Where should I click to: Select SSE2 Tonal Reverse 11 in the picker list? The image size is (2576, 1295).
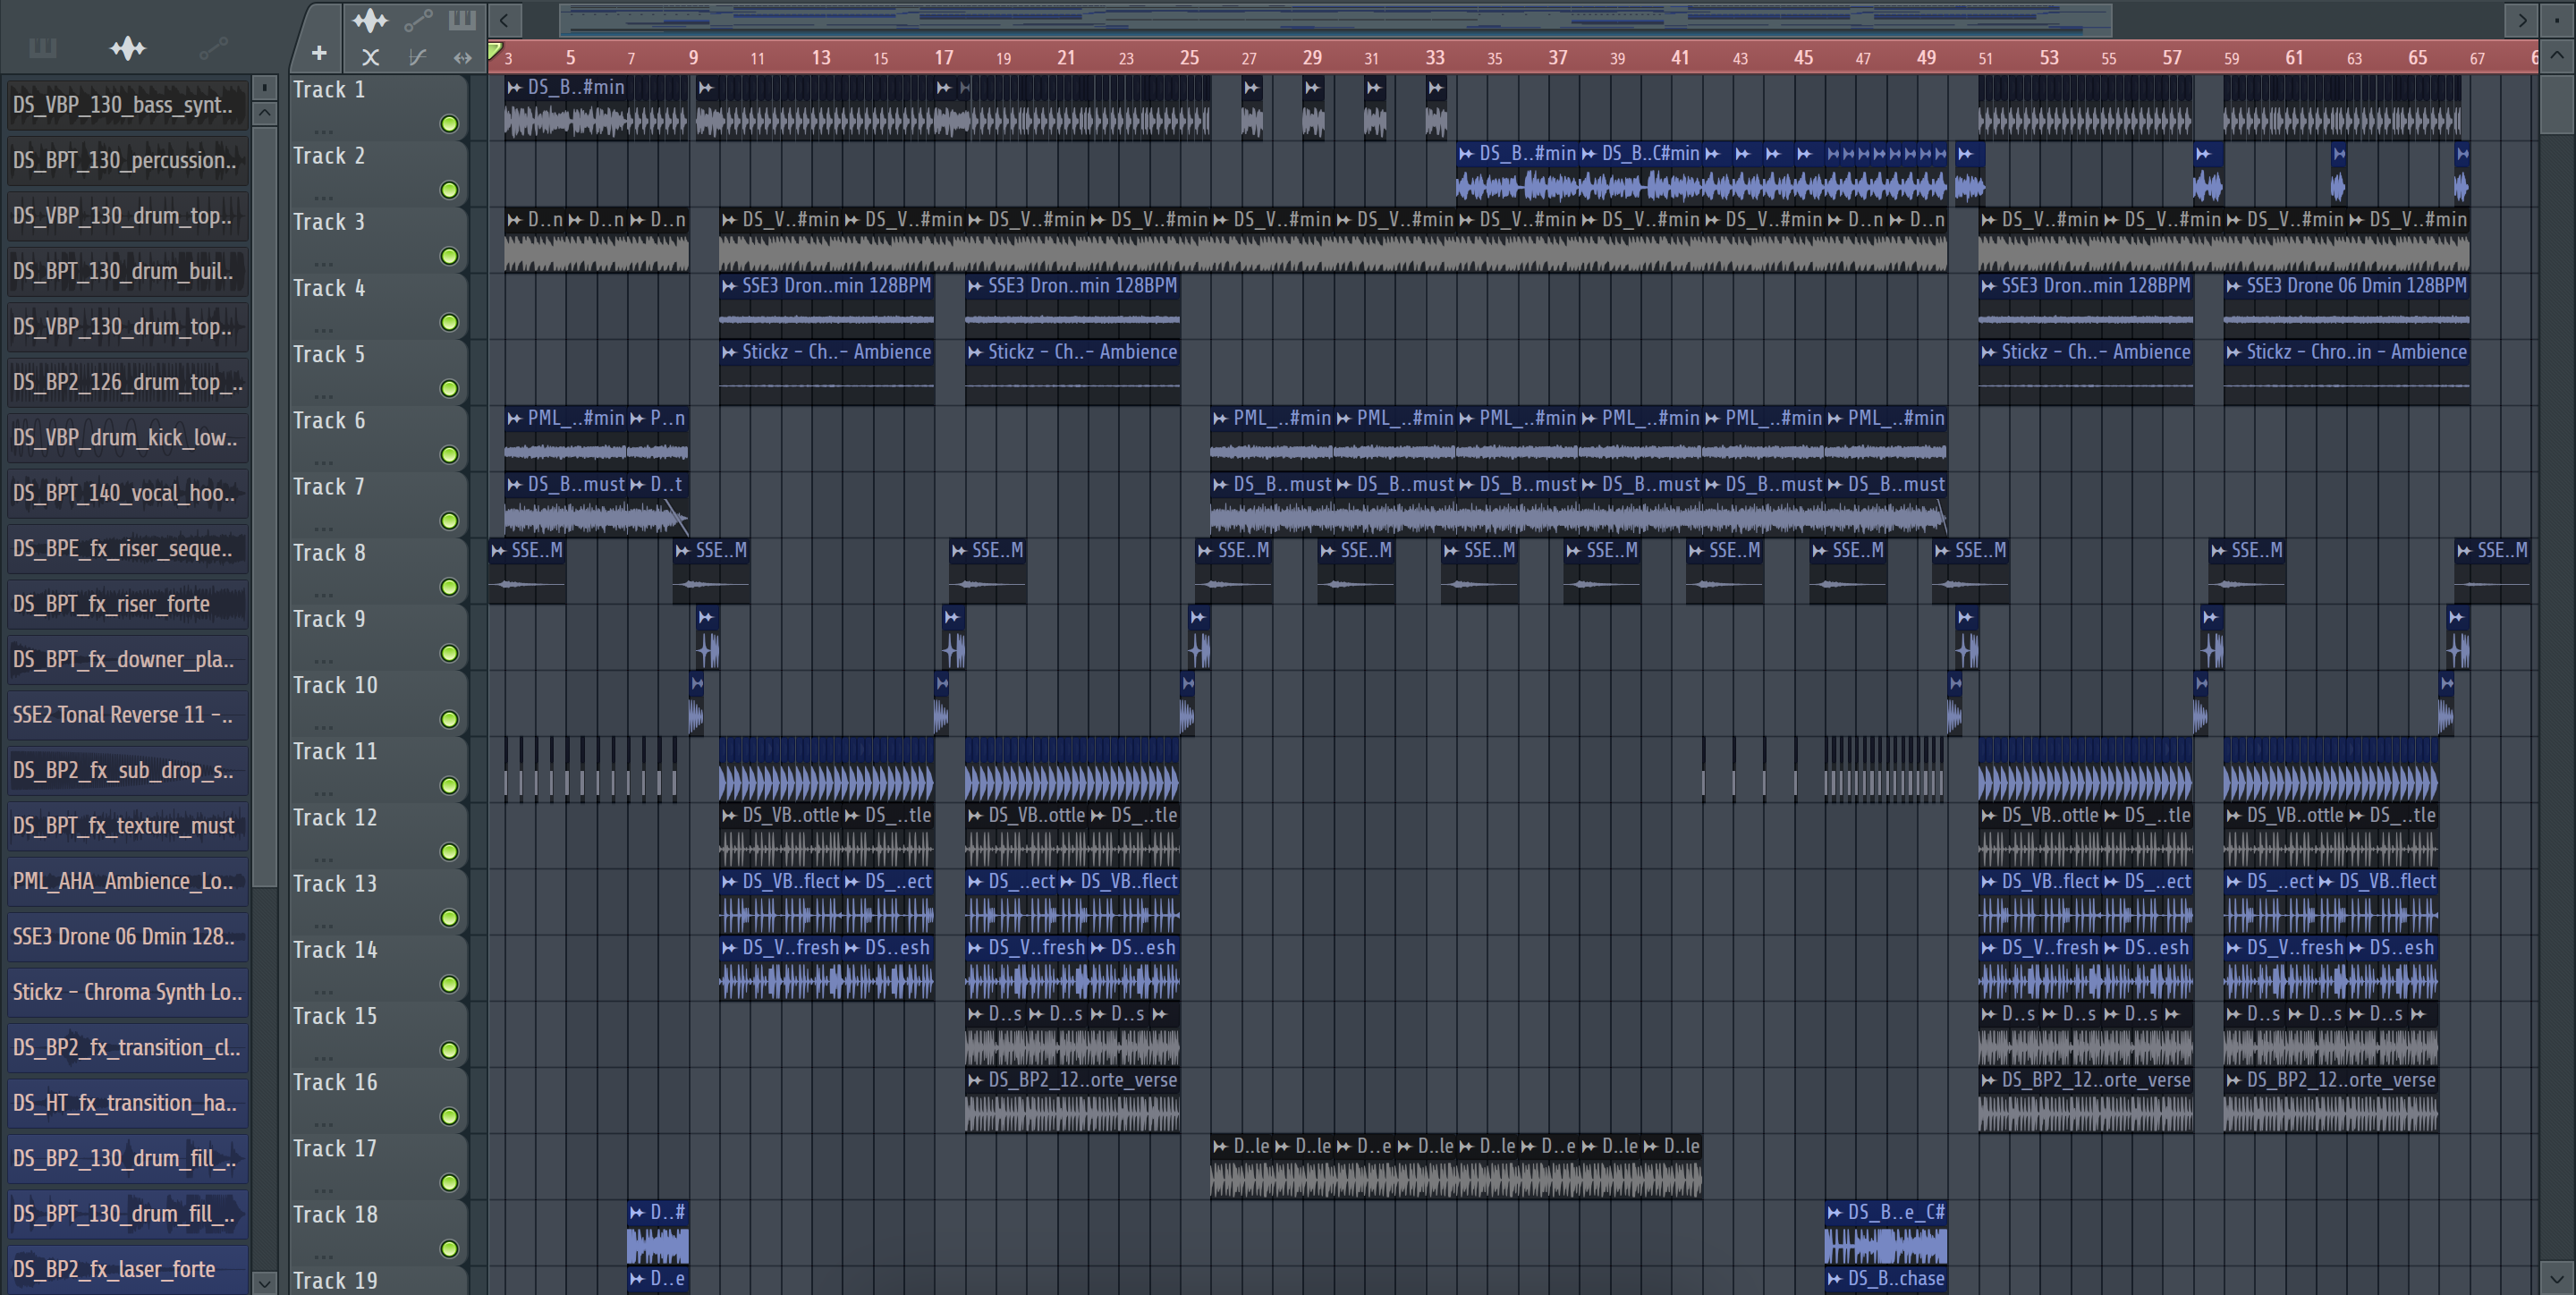tap(127, 715)
